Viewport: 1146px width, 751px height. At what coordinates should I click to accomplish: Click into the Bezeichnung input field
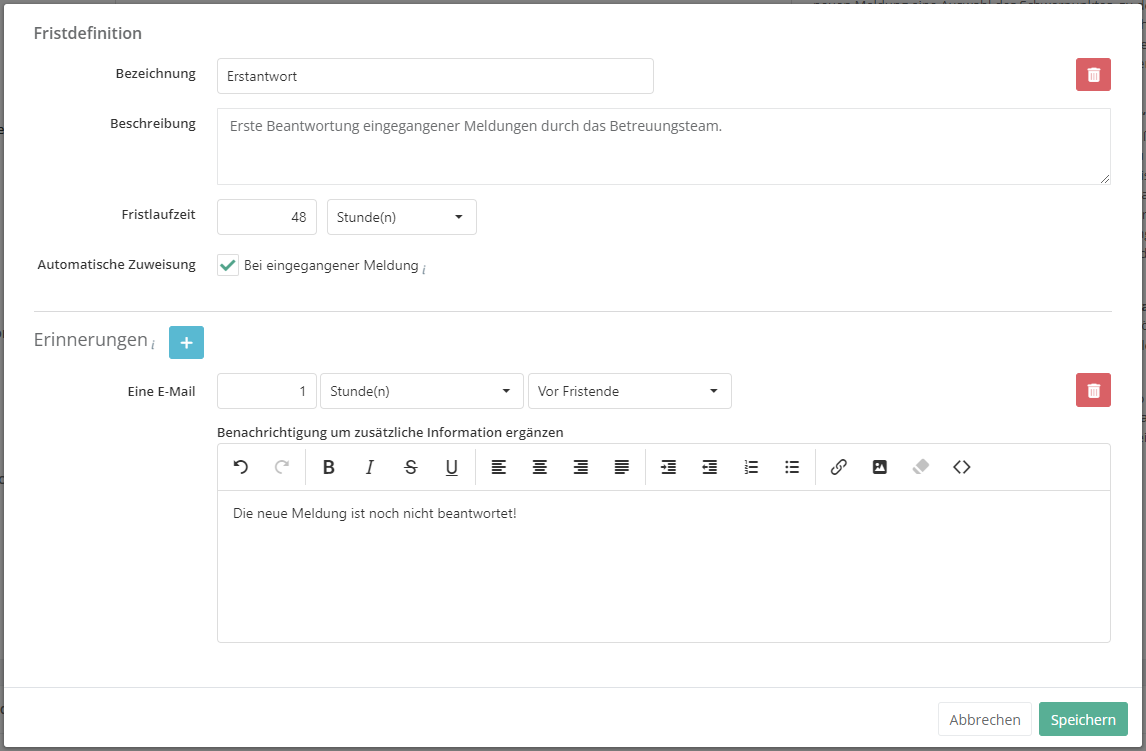click(435, 76)
